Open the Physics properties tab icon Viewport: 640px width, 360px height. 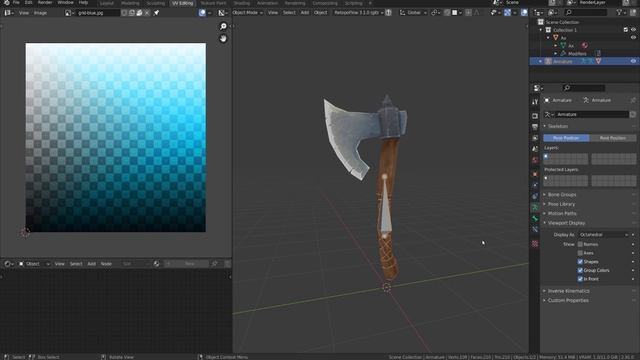(x=535, y=185)
